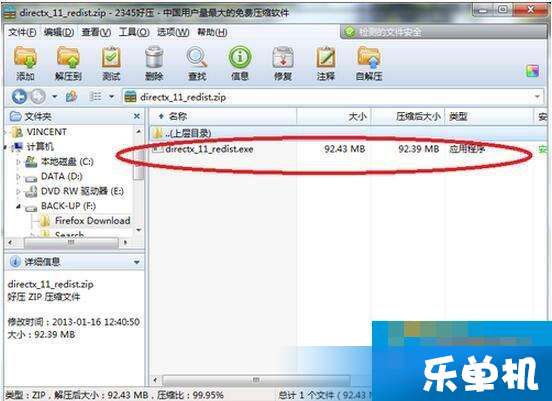Open the 工具(O) menu
This screenshot has width=552, height=401.
coord(134,32)
